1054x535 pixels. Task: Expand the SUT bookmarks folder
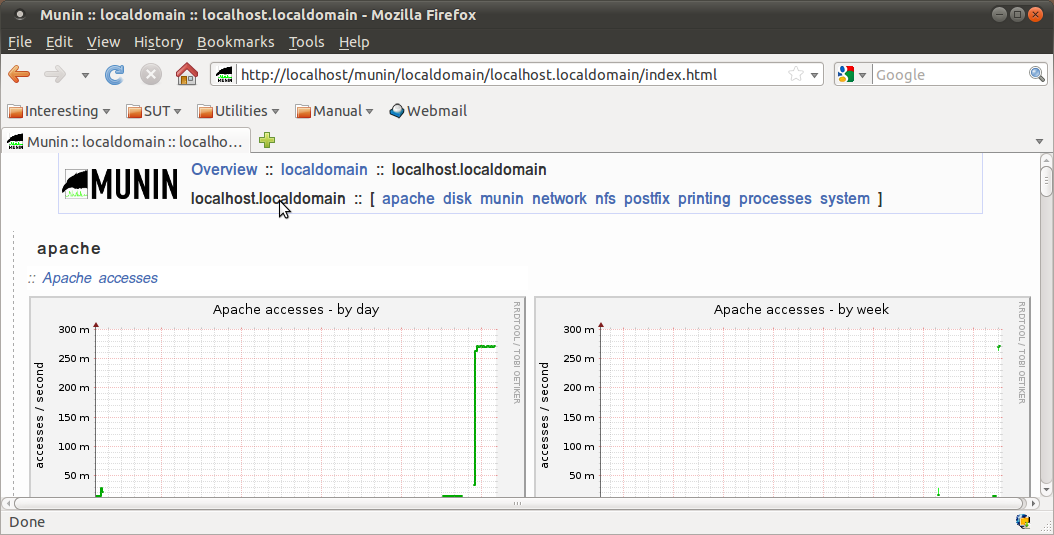coord(154,111)
